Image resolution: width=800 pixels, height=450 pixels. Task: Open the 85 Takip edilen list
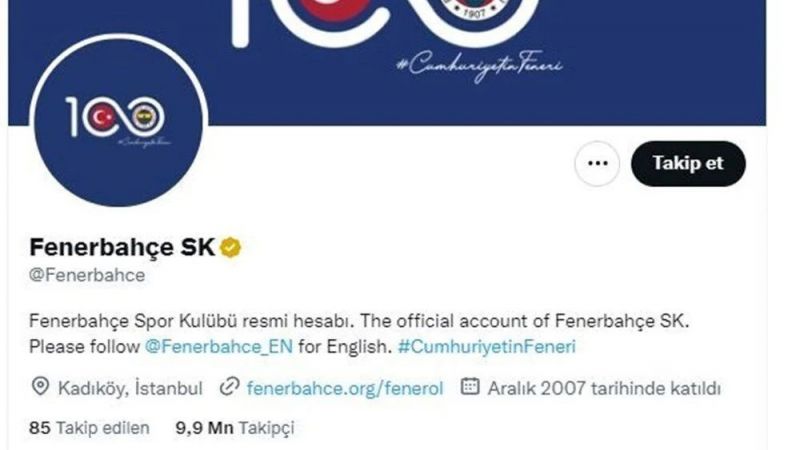pyautogui.click(x=89, y=428)
